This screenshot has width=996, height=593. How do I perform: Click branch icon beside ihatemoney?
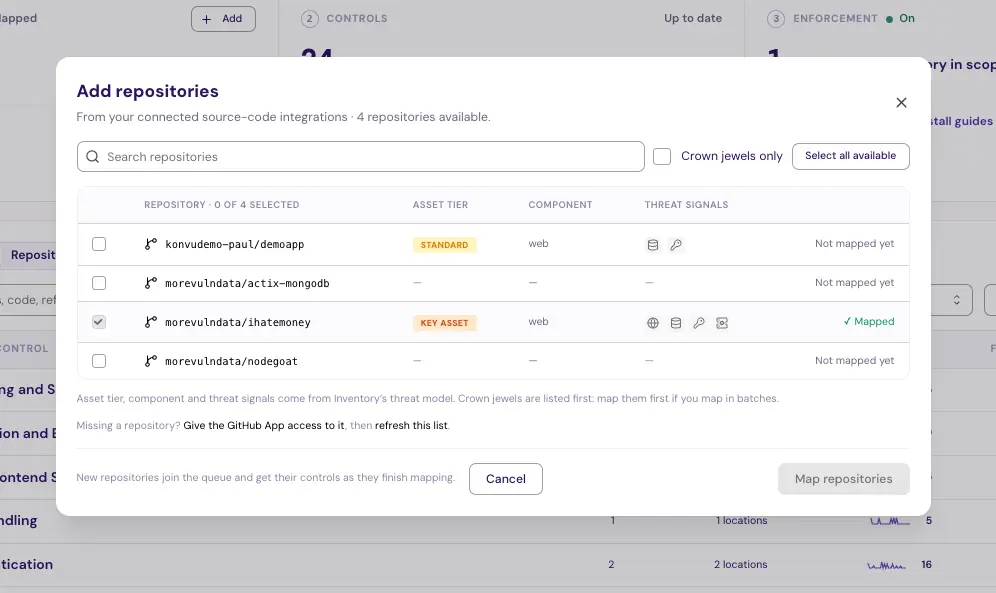tap(151, 322)
